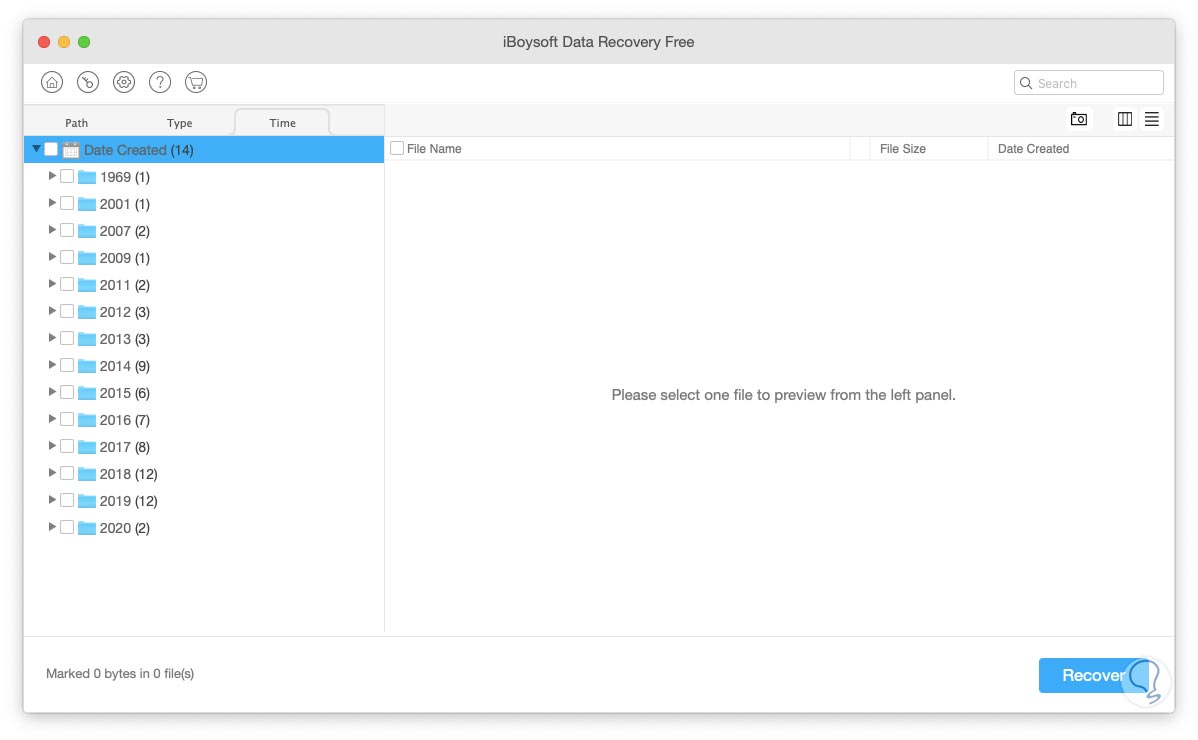Click the 1969 folder icon

(x=87, y=177)
